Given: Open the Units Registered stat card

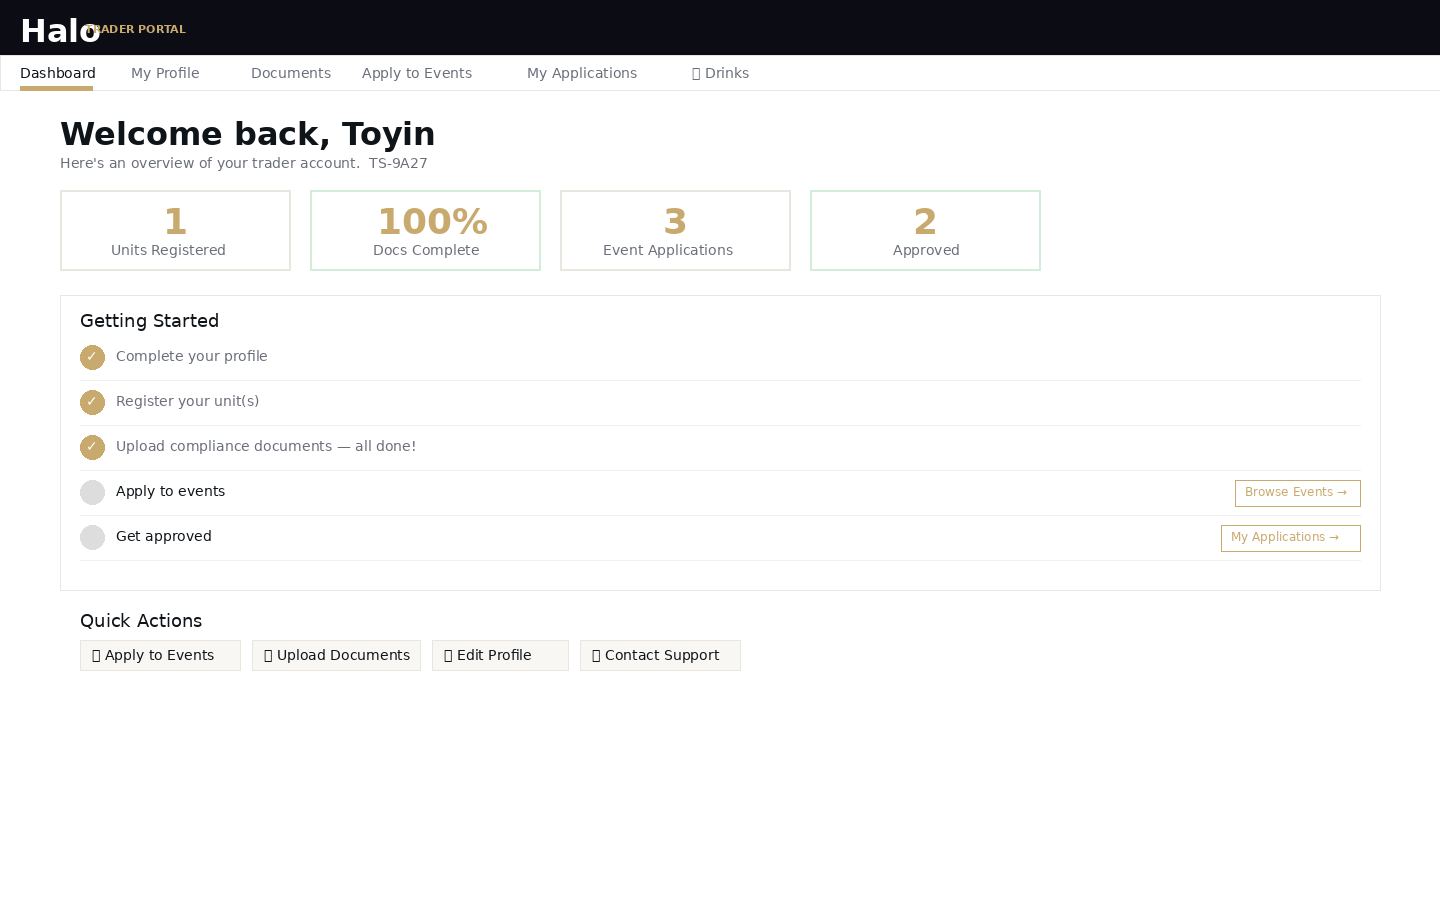Looking at the screenshot, I should pyautogui.click(x=175, y=231).
